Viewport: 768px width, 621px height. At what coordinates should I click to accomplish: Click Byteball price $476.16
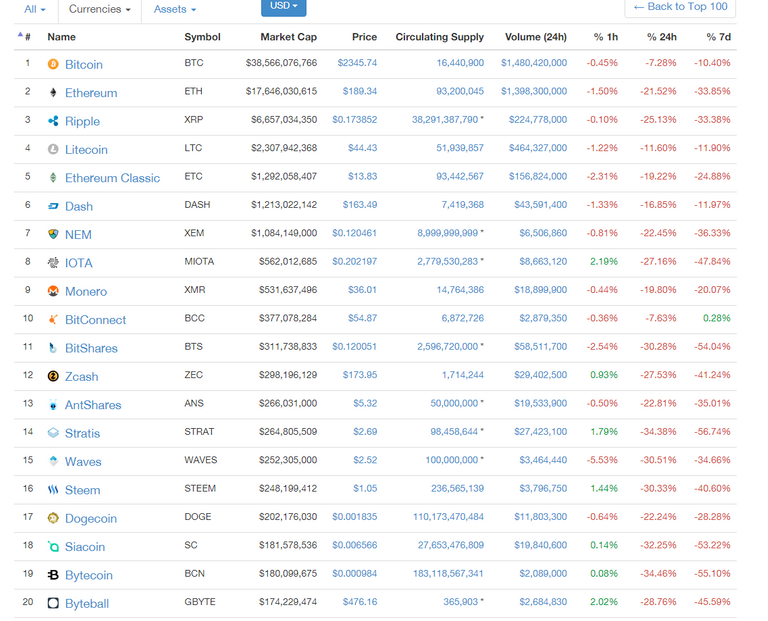click(x=360, y=602)
